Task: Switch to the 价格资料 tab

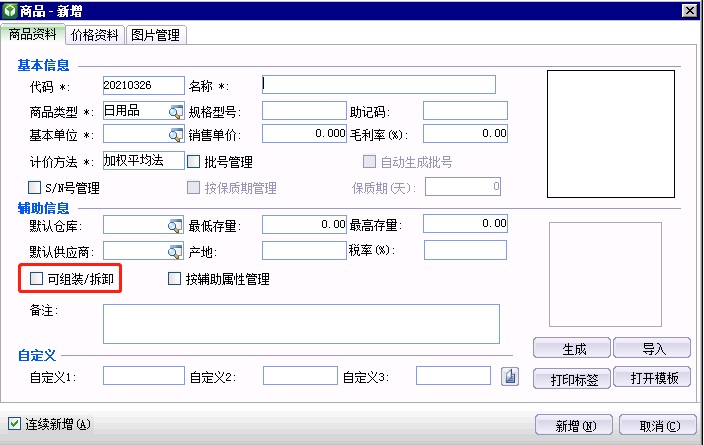Action: click(x=96, y=35)
